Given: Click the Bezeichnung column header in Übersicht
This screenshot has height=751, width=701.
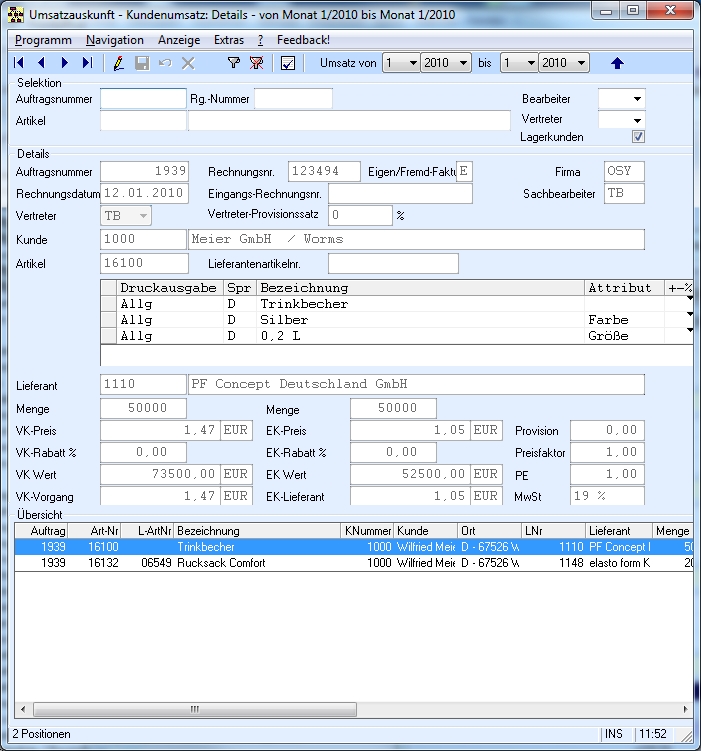Looking at the screenshot, I should (257, 530).
